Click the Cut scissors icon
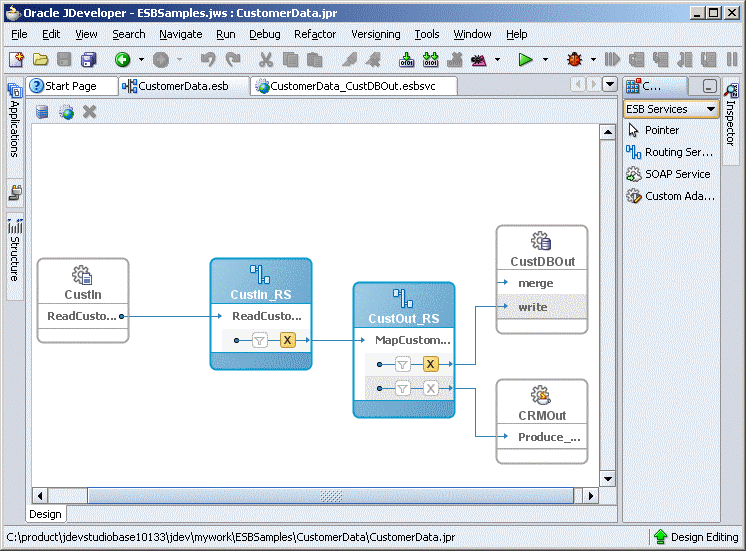The width and height of the screenshot is (746, 551). click(266, 59)
